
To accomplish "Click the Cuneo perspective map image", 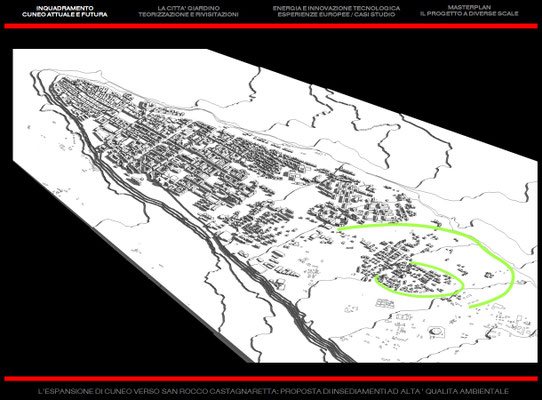I will coord(275,206).
